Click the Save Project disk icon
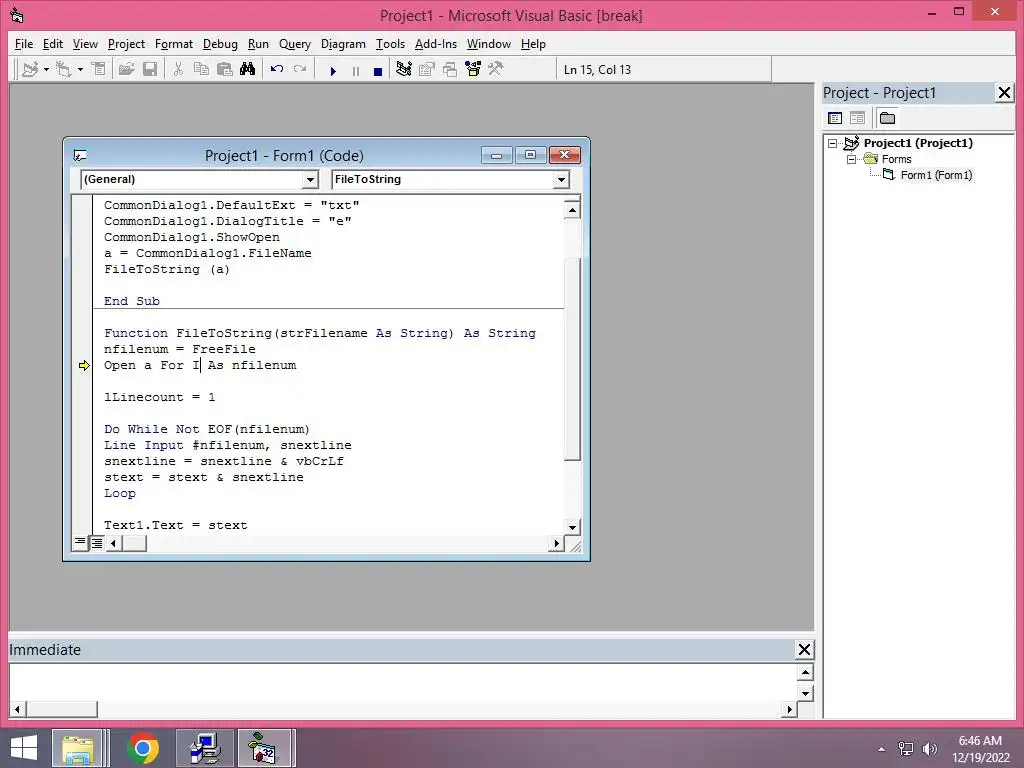The width and height of the screenshot is (1024, 768). (x=150, y=69)
